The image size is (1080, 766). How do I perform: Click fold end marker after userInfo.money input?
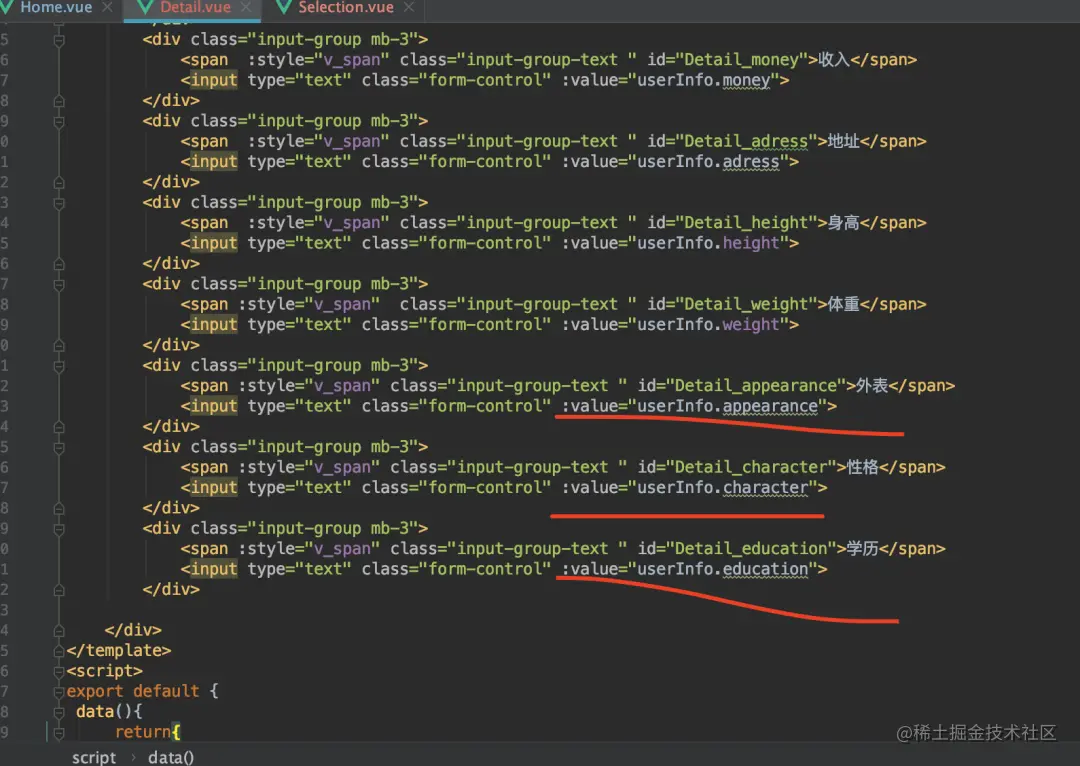coord(59,101)
